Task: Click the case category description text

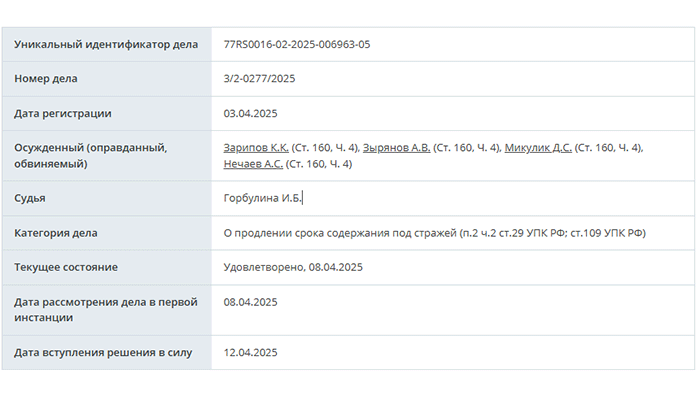Action: [434, 233]
